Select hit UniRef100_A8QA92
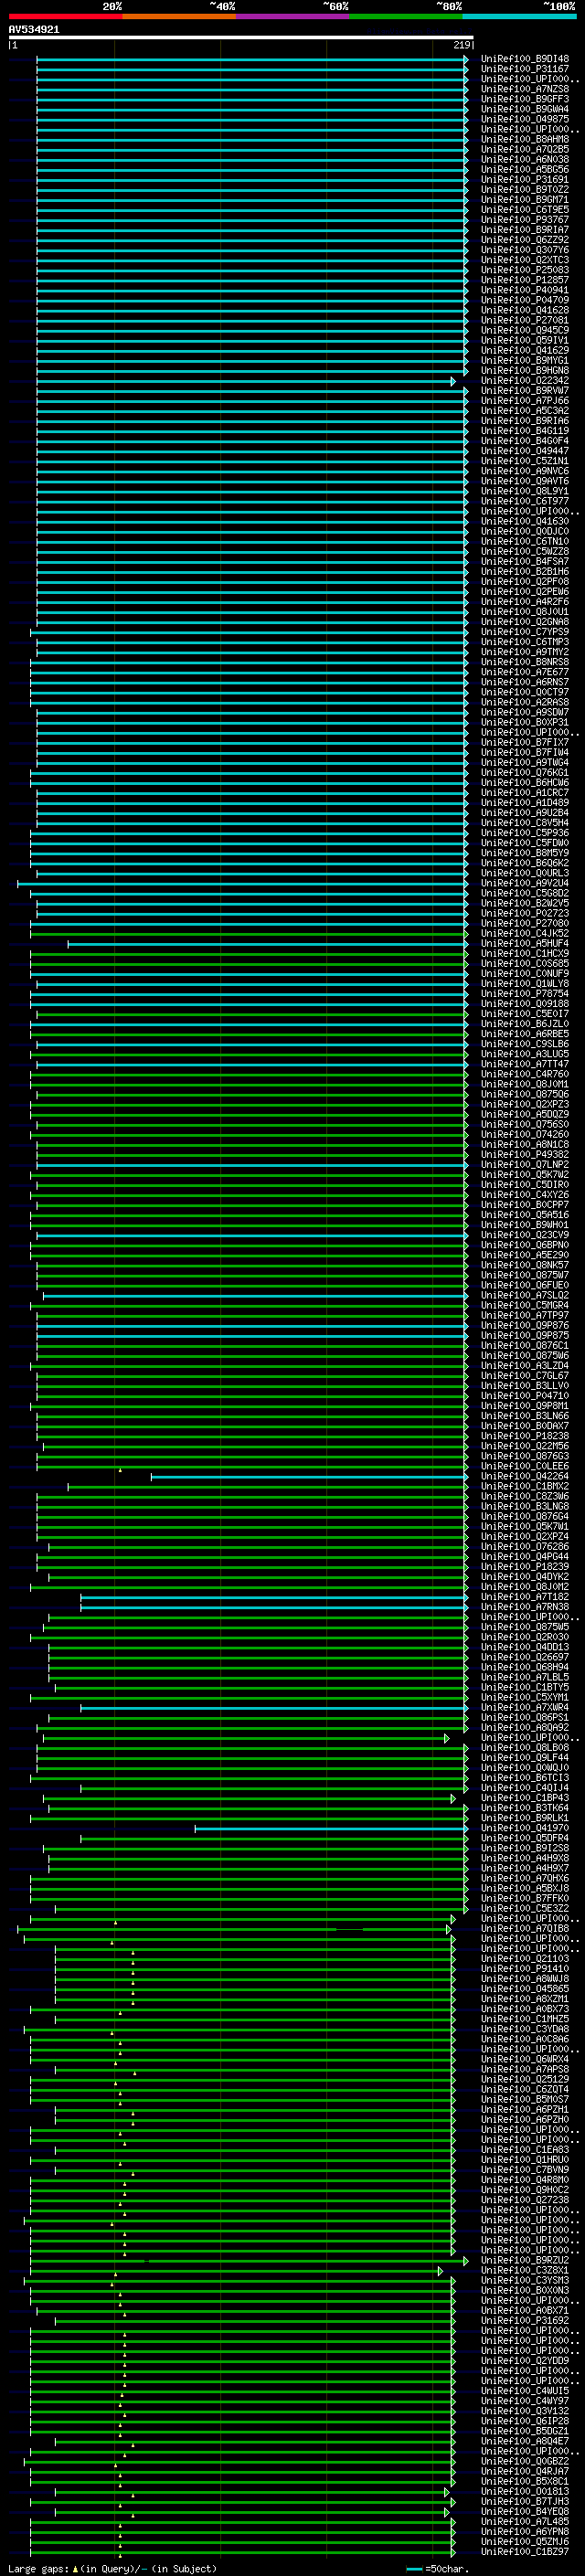The height and width of the screenshot is (2576, 585). (x=524, y=1727)
